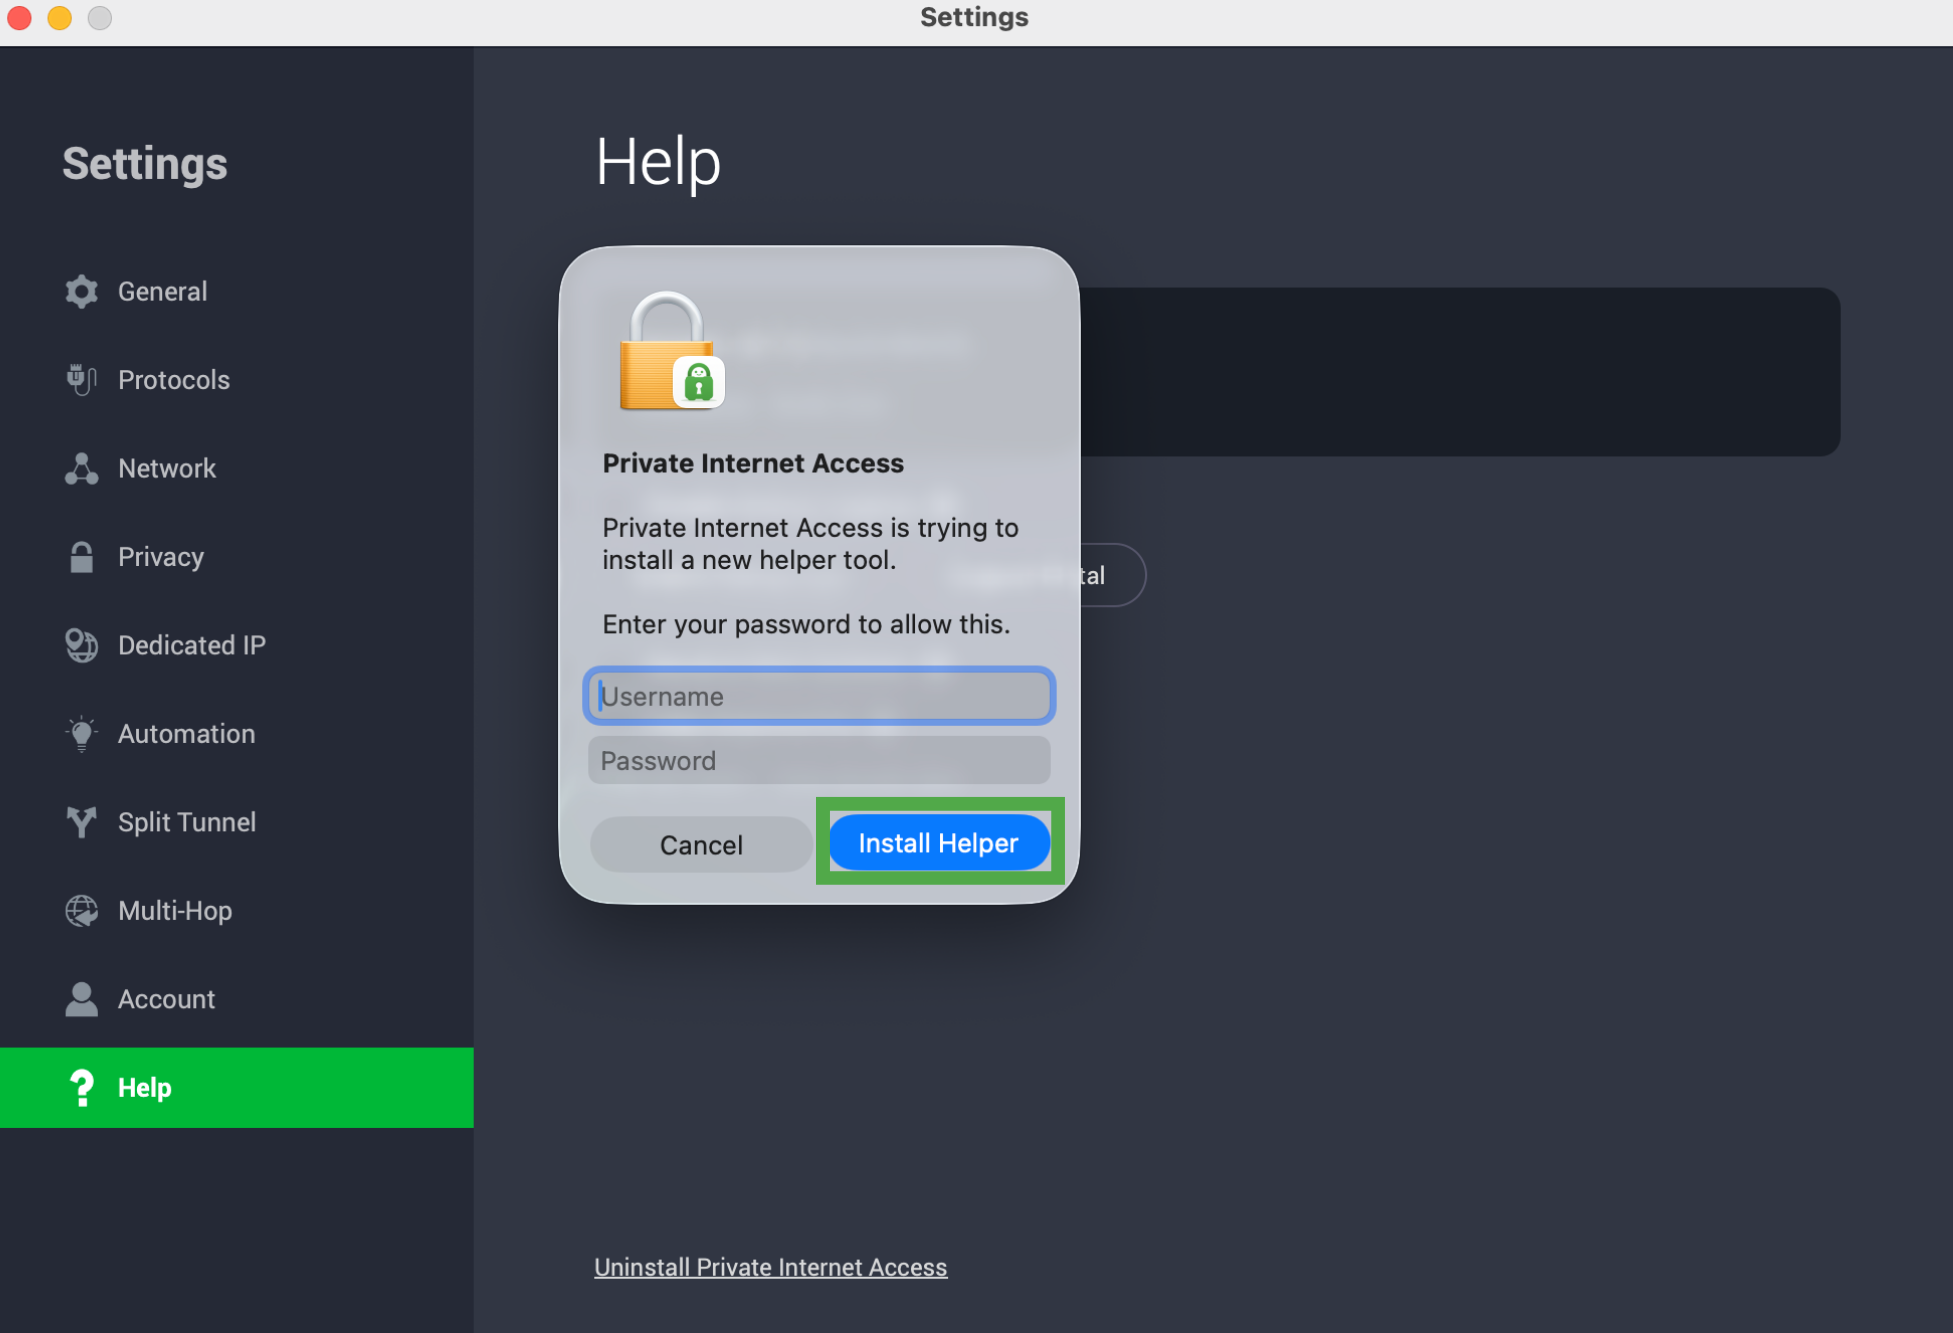This screenshot has width=1953, height=1333.
Task: Click the Help question mark icon
Action: (x=81, y=1088)
